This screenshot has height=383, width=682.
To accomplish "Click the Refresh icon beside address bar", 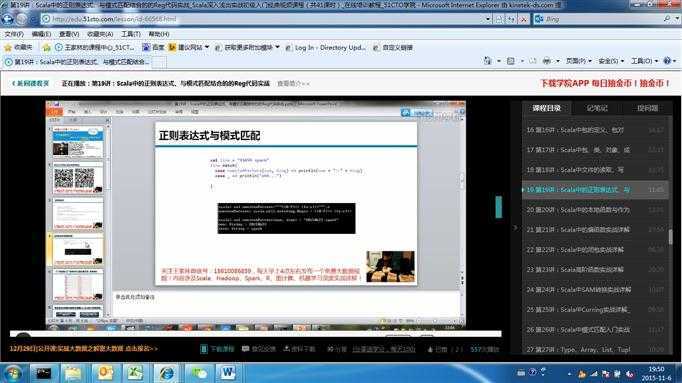I will point(512,19).
